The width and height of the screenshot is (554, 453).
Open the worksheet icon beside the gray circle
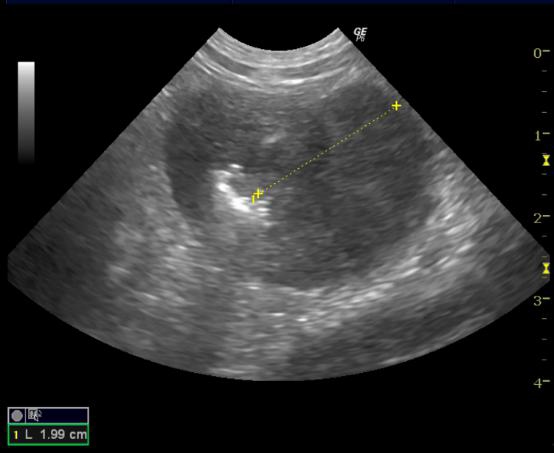[x=35, y=415]
